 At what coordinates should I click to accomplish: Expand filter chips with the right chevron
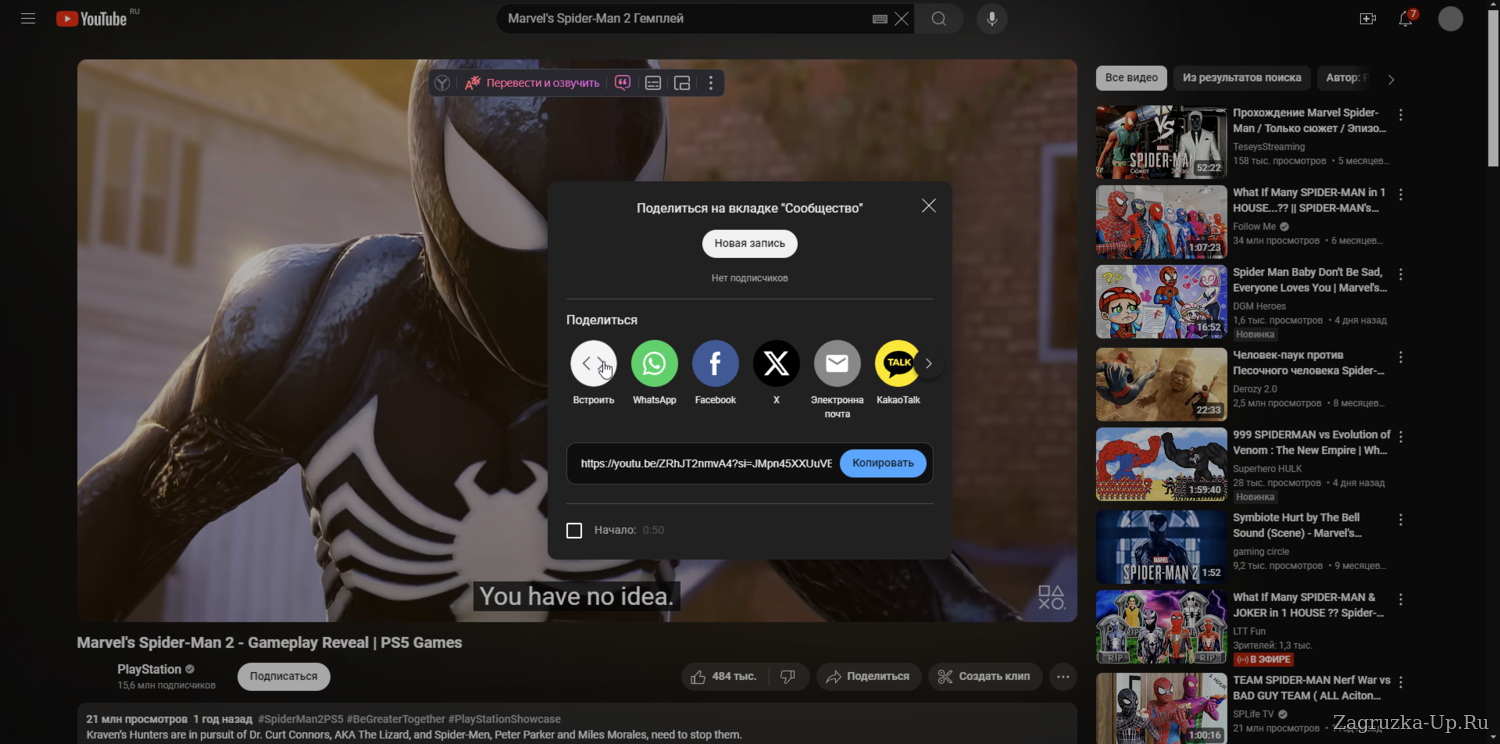tap(1390, 79)
